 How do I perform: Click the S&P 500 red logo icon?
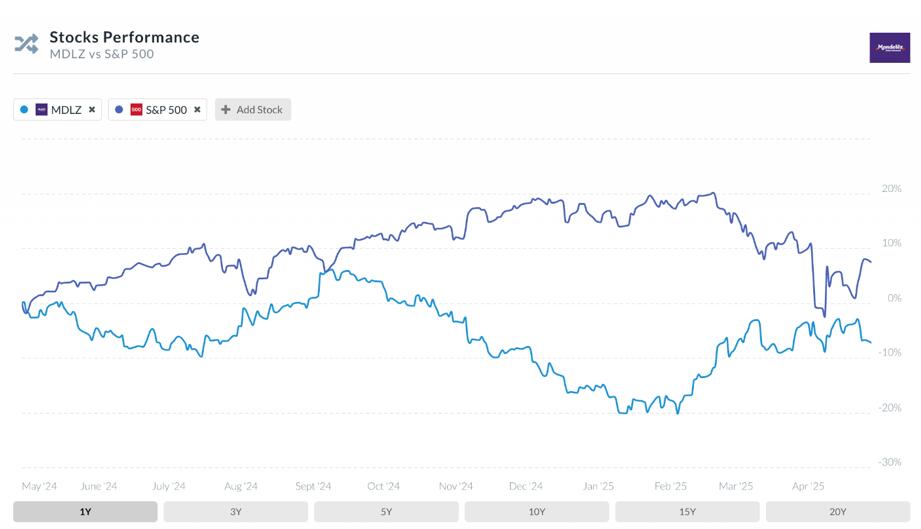pos(136,110)
